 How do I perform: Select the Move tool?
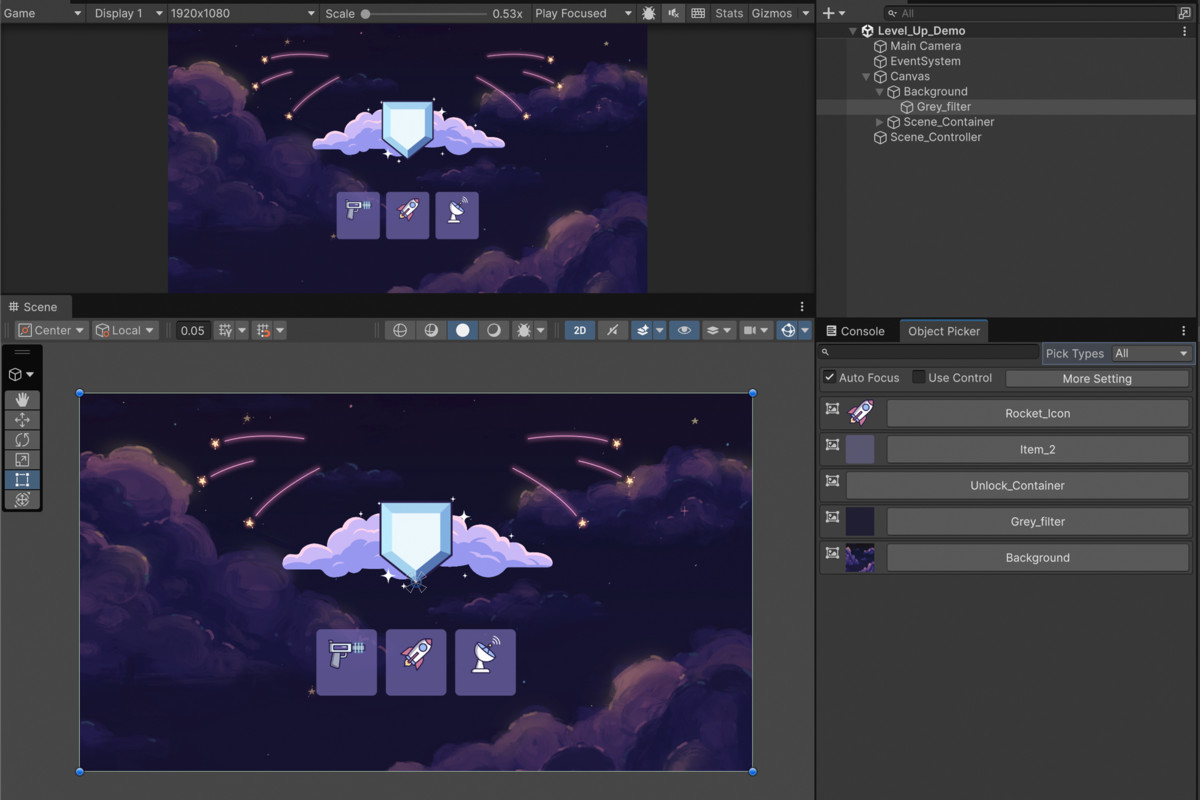[22, 420]
